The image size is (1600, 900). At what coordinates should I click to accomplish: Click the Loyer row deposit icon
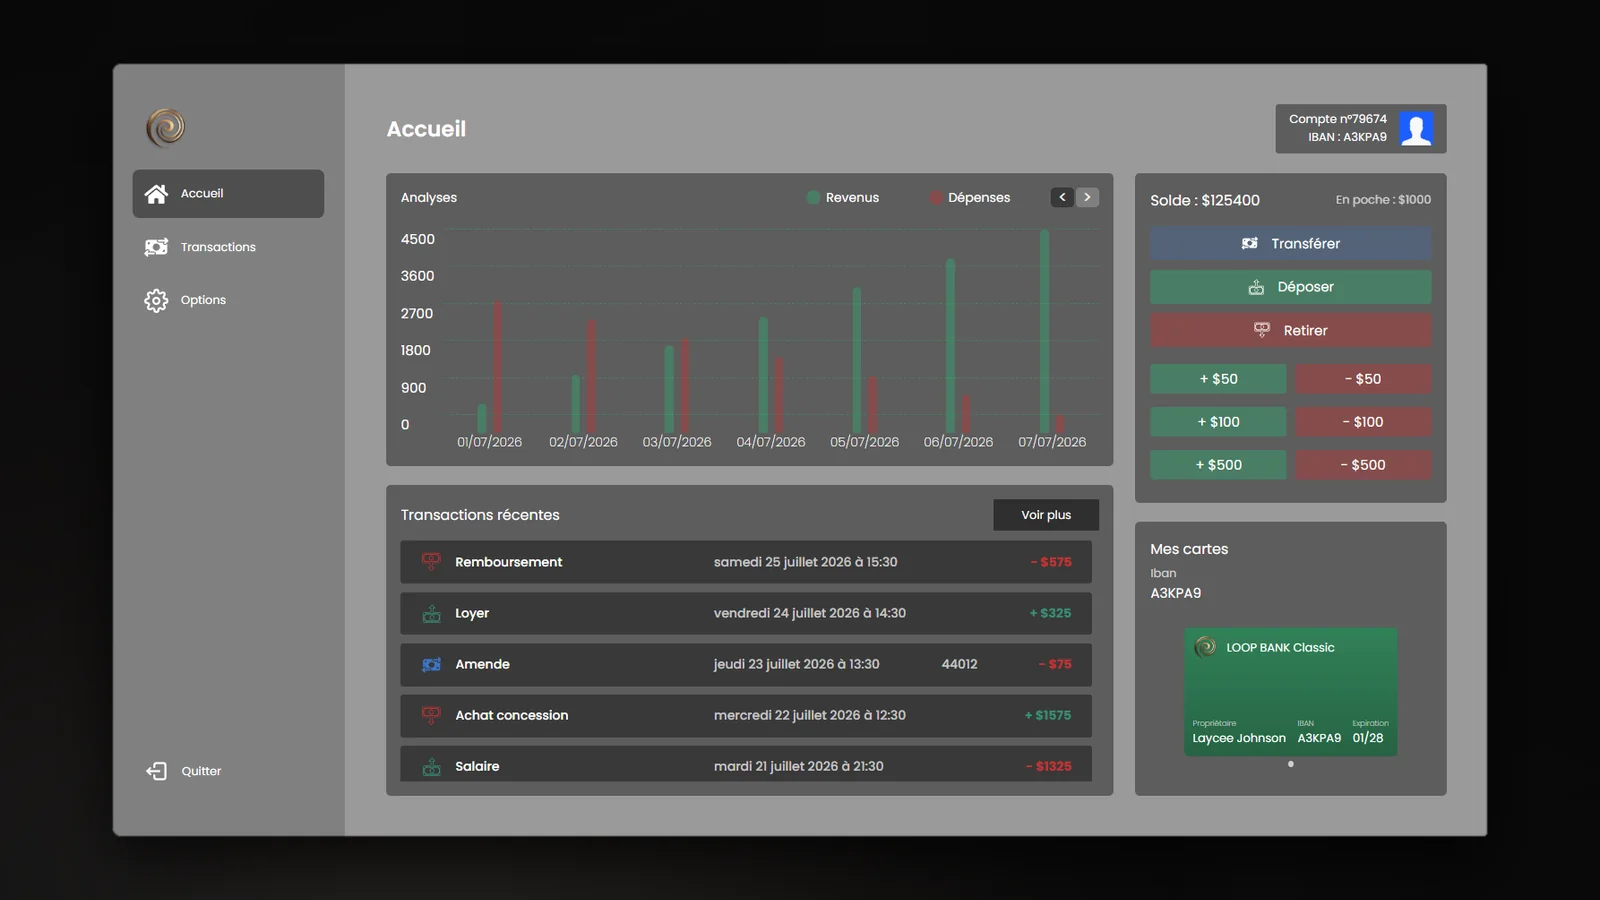[x=431, y=613]
